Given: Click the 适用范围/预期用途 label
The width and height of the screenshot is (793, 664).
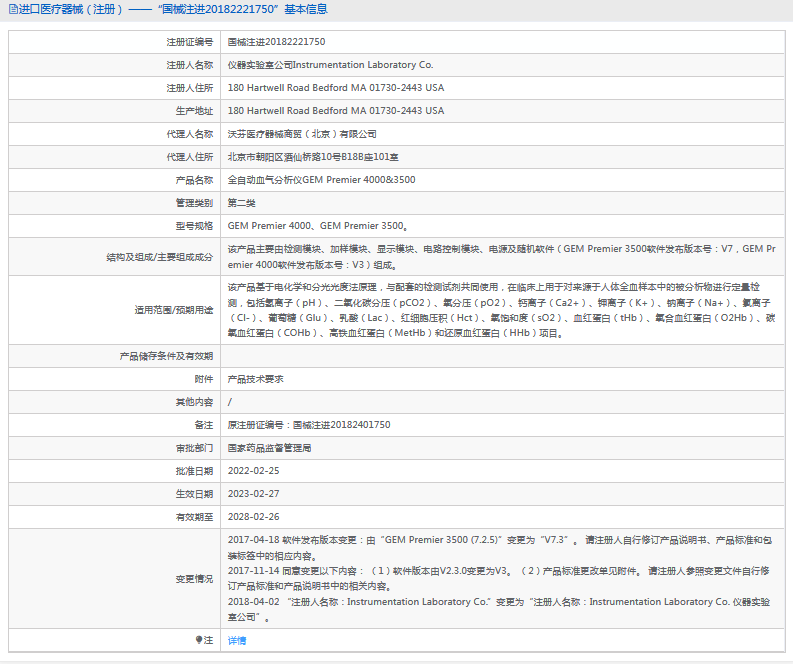Looking at the screenshot, I should [x=173, y=309].
